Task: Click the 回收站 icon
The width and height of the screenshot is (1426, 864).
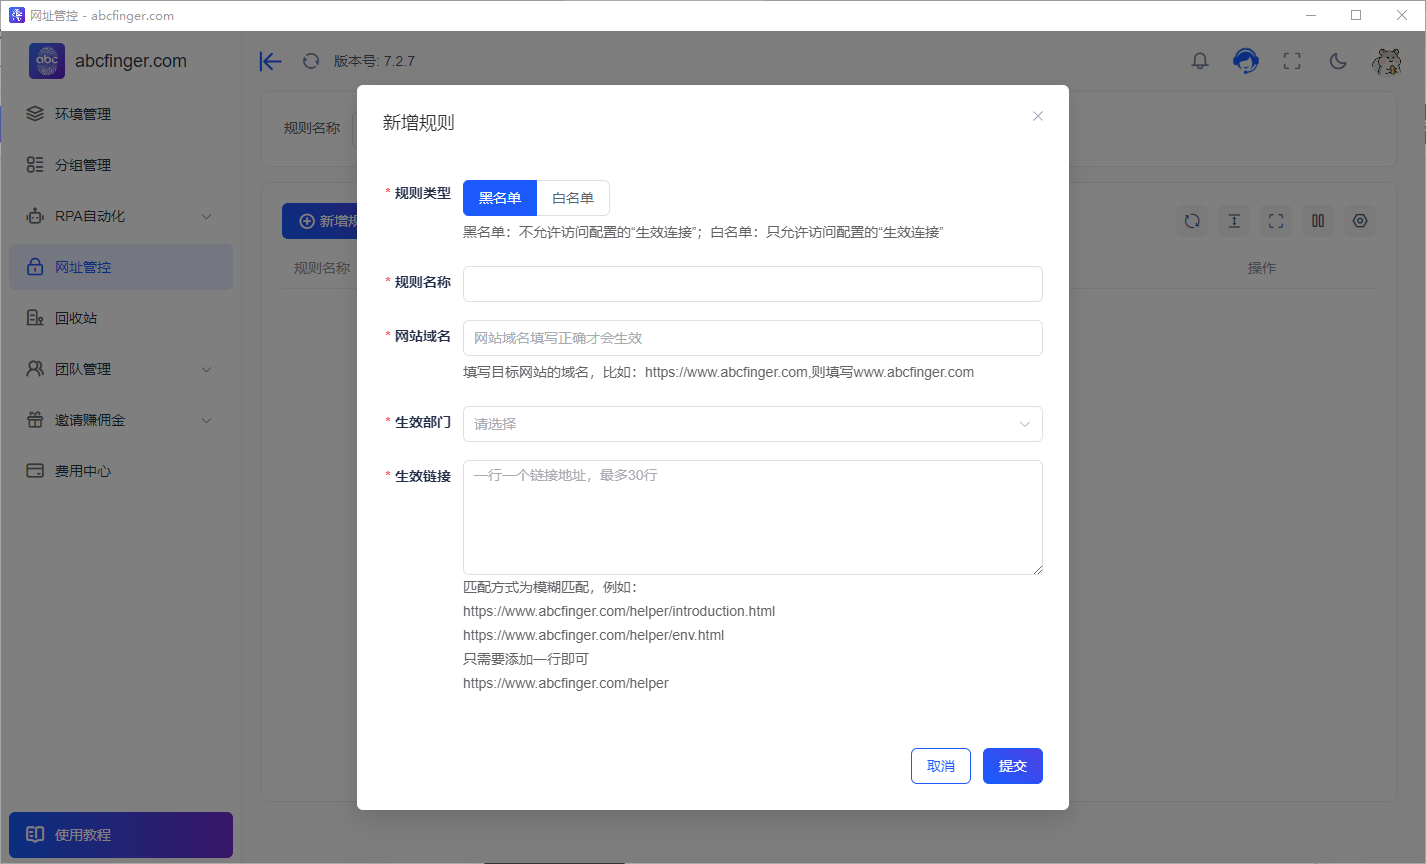Action: point(35,318)
